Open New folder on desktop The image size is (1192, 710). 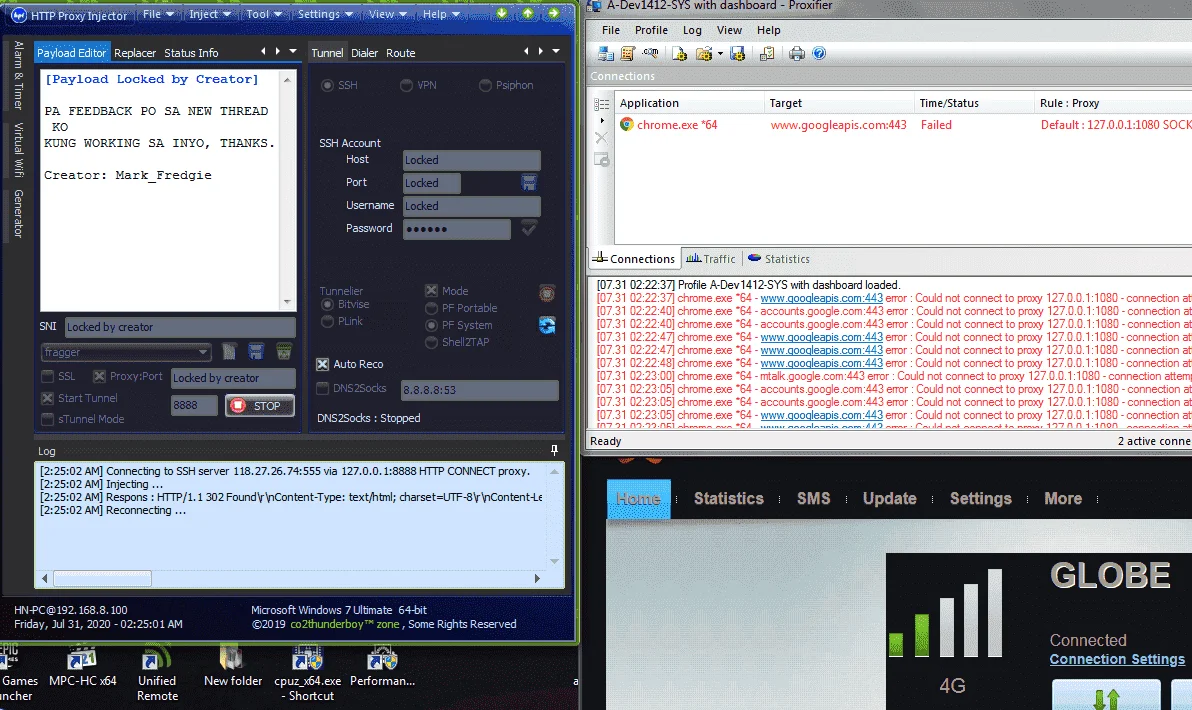pyautogui.click(x=233, y=667)
